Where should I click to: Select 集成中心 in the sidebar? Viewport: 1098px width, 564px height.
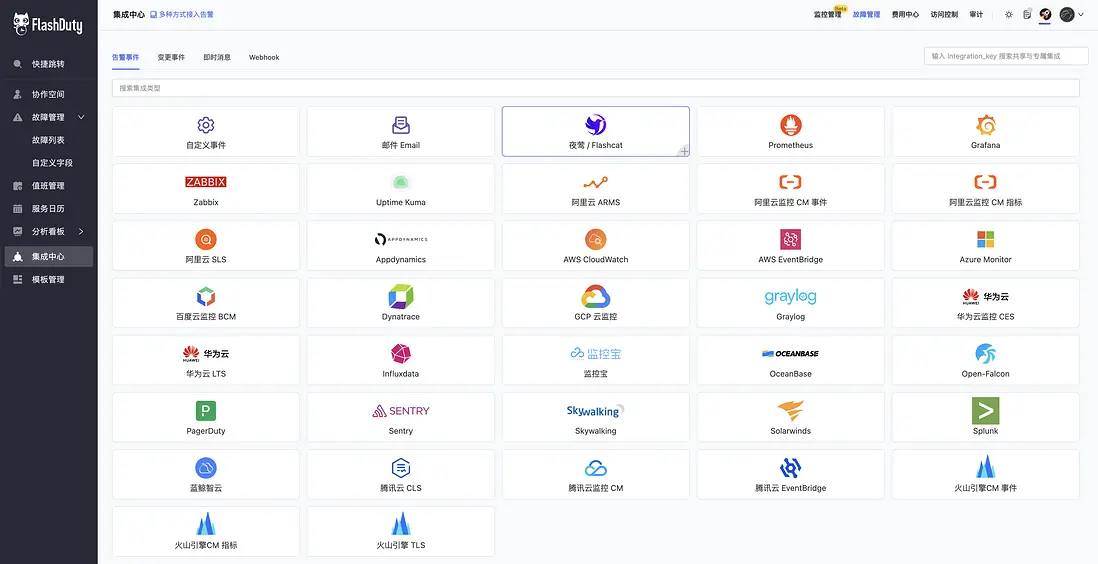click(48, 256)
